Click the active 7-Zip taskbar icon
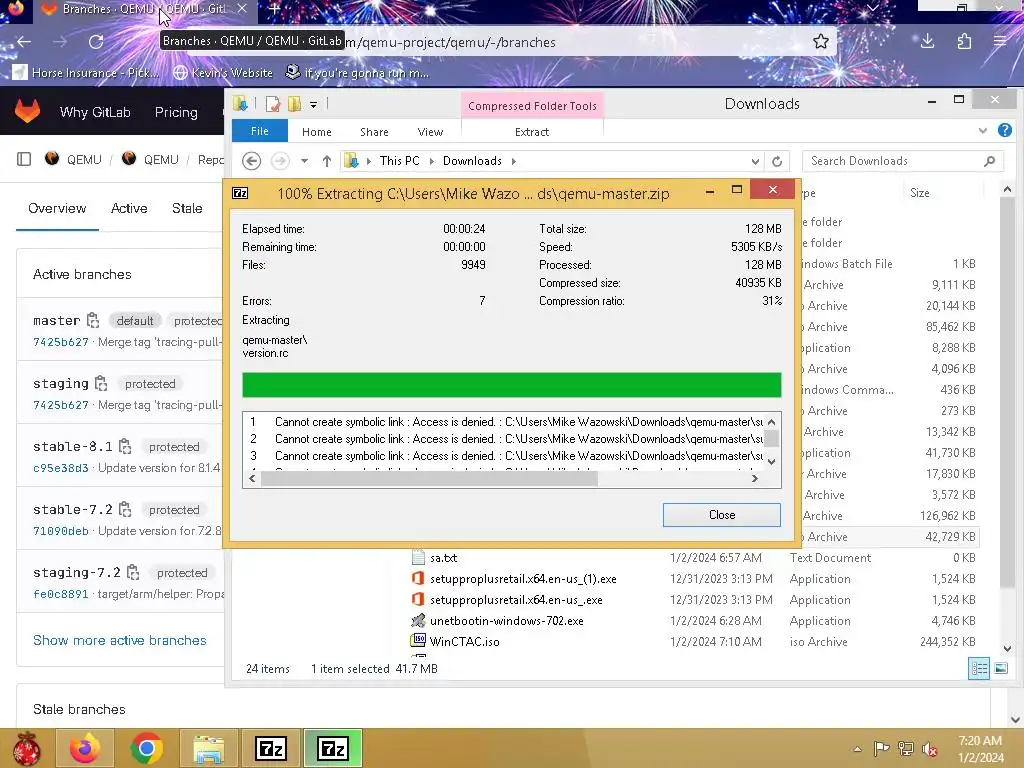The height and width of the screenshot is (768, 1024). (x=332, y=748)
